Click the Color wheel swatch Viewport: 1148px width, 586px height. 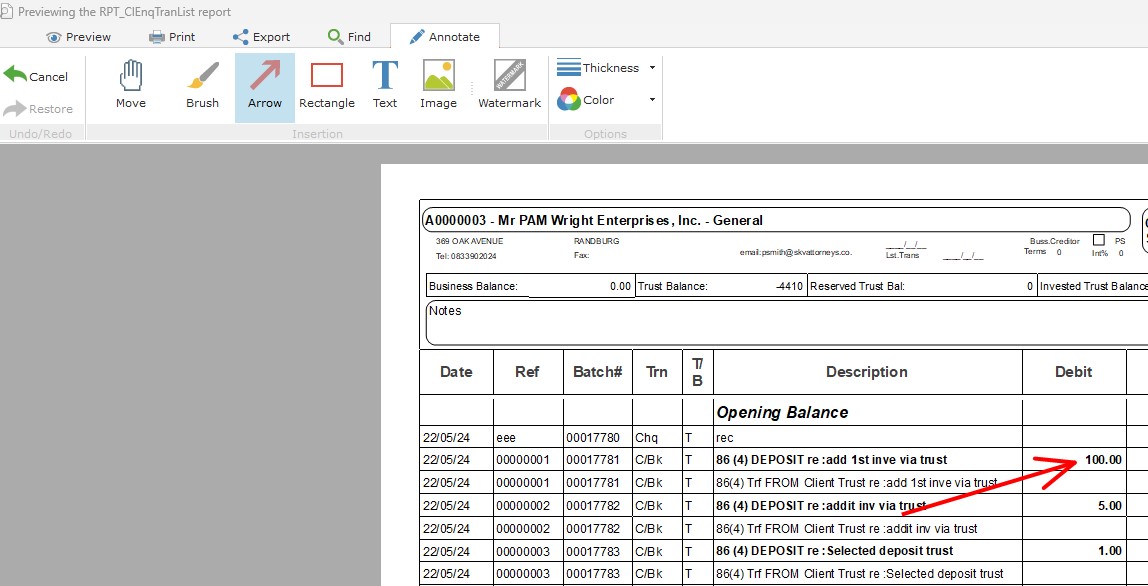[569, 100]
